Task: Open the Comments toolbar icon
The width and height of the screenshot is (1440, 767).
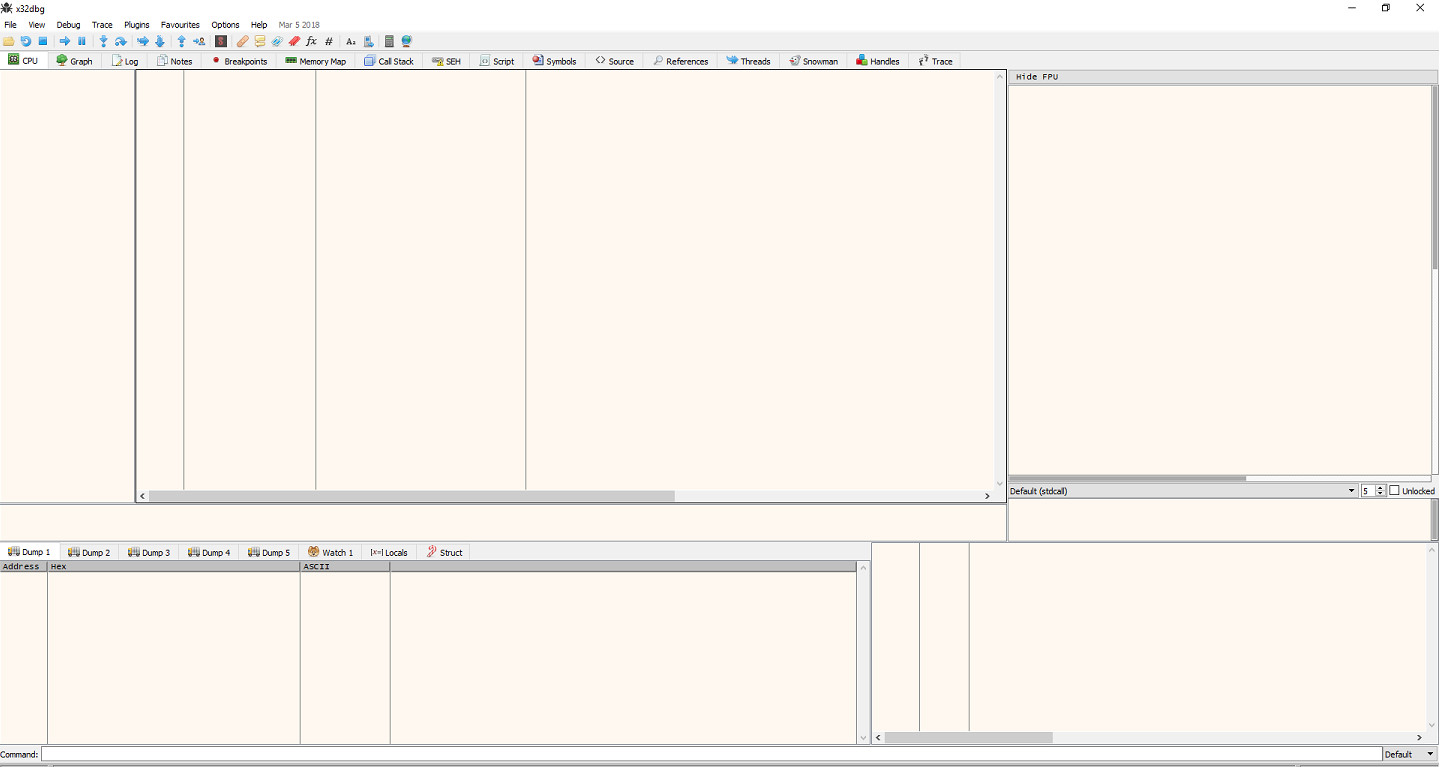Action: pos(260,41)
